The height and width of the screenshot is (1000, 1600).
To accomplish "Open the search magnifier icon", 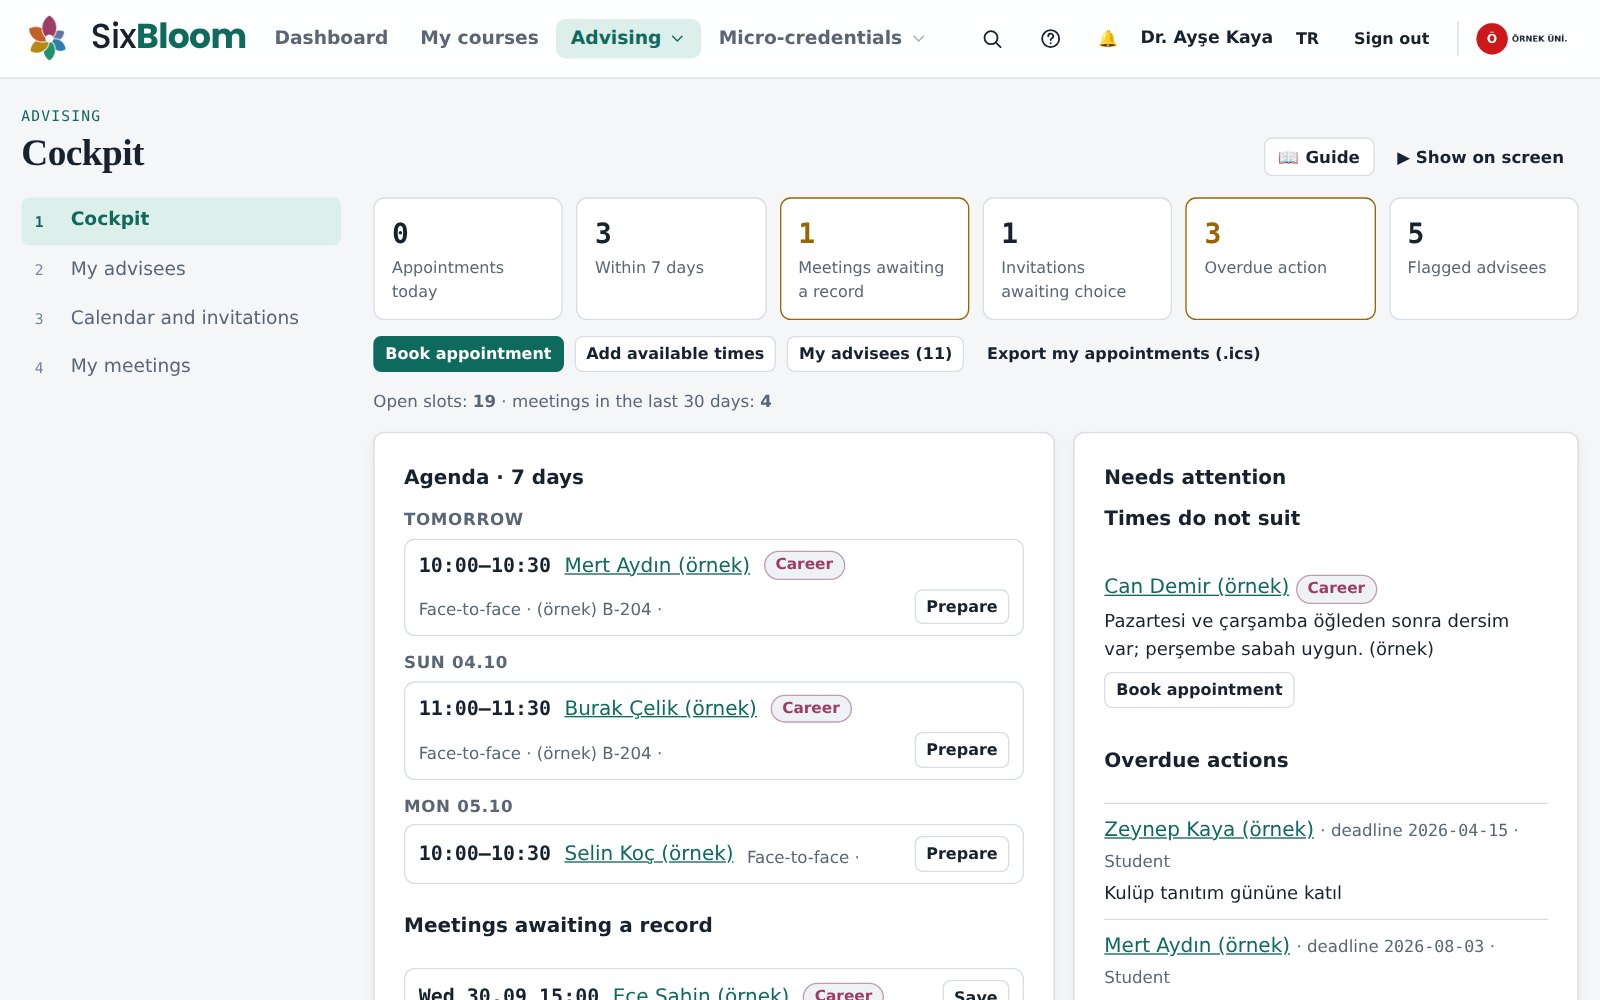I will (x=992, y=38).
